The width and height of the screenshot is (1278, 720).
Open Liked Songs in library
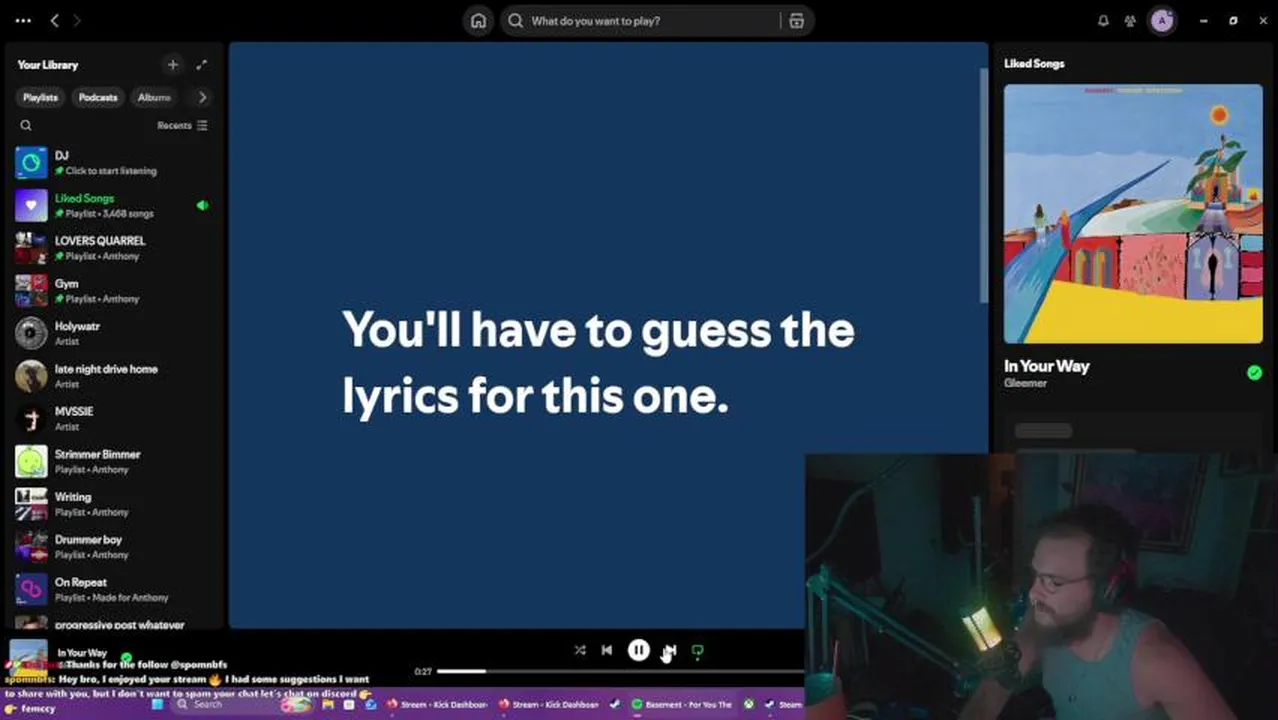[112, 205]
